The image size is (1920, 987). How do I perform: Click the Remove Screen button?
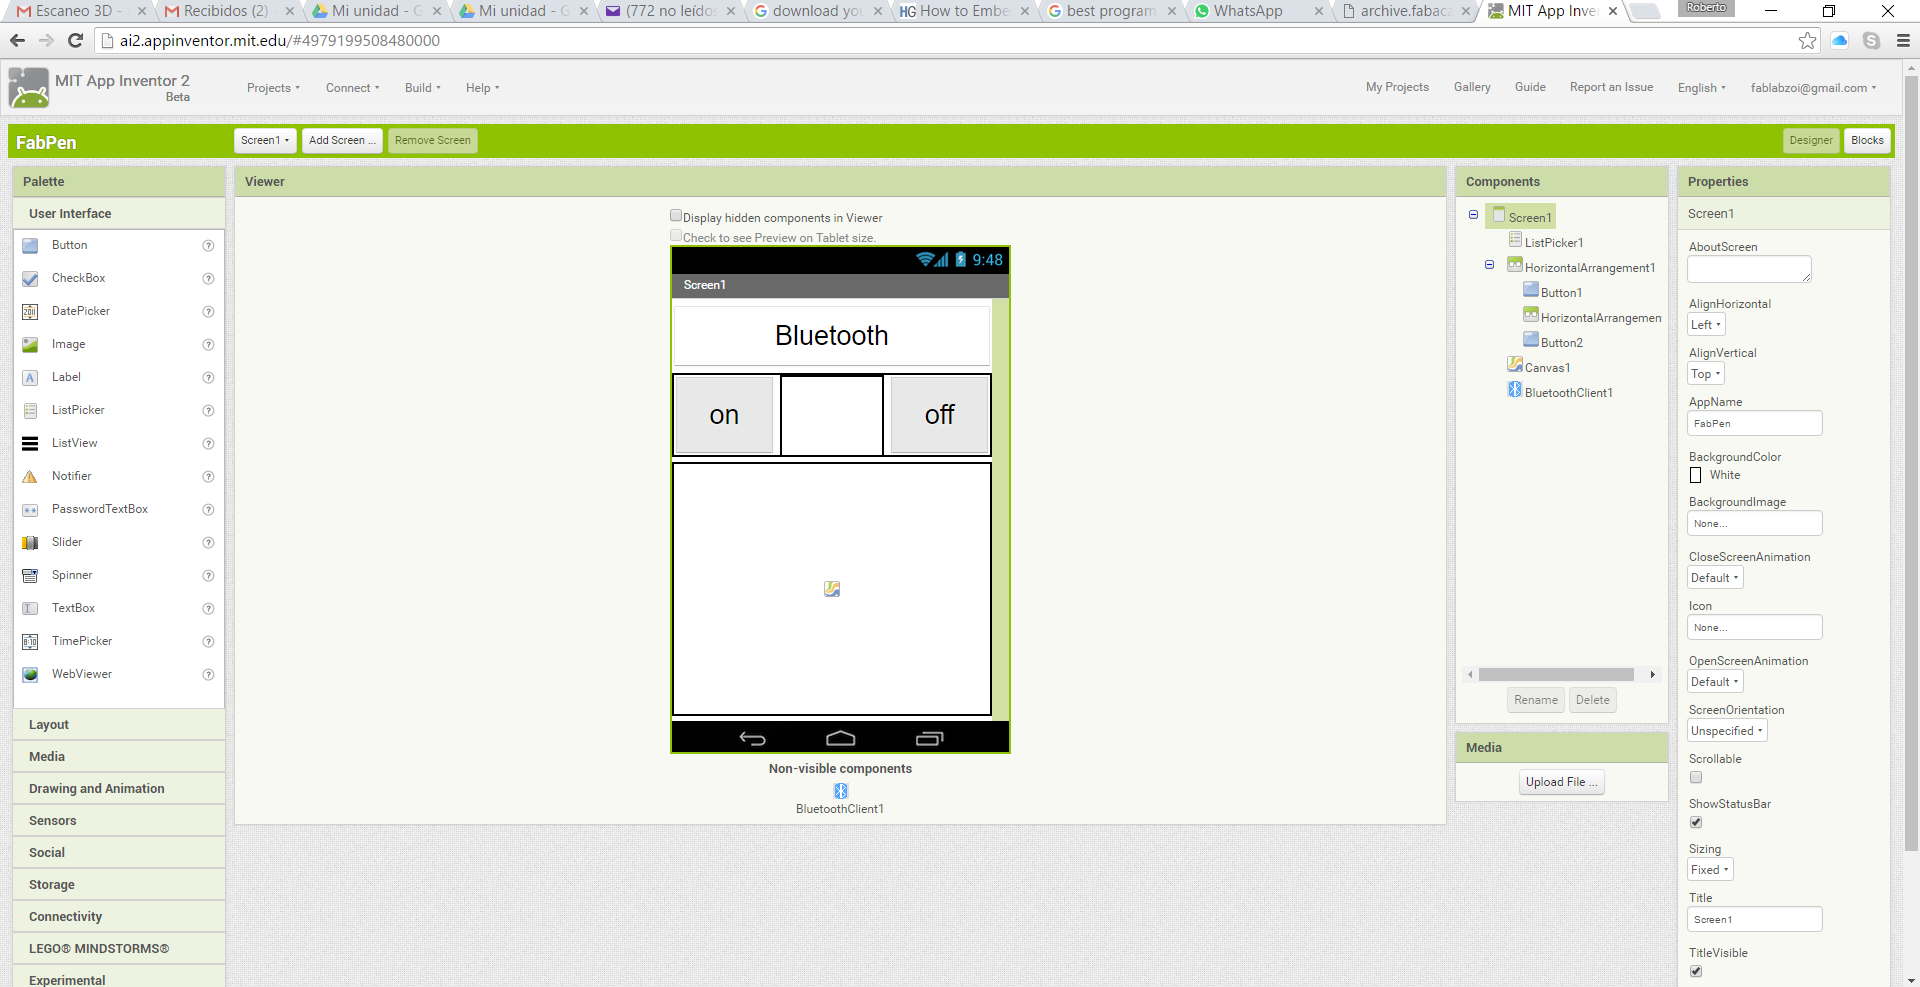(432, 141)
